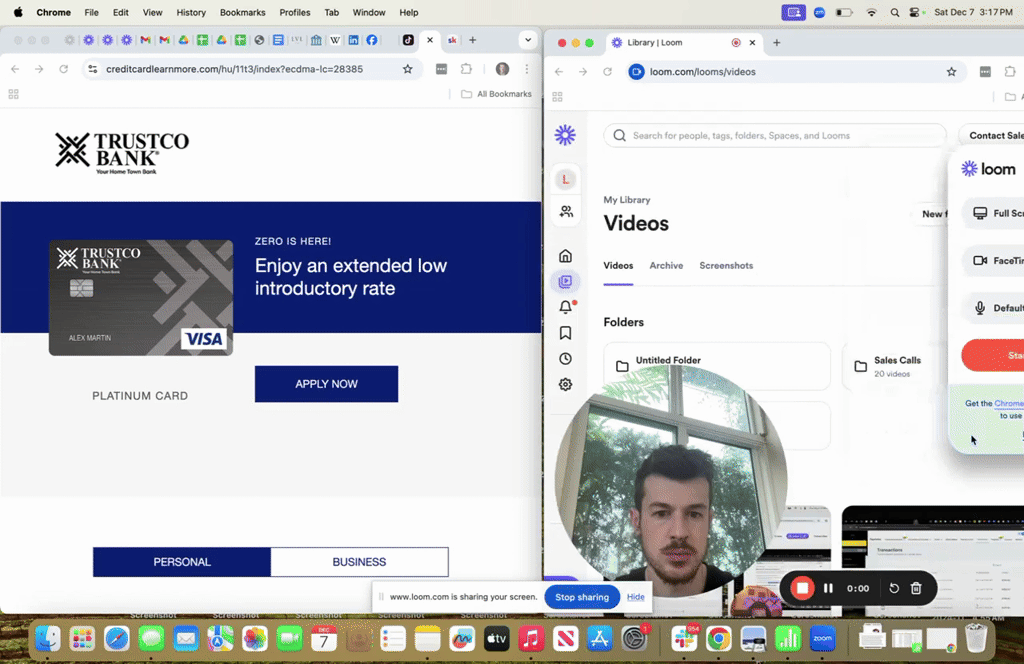Select the BUSINESS card option
The height and width of the screenshot is (664, 1024).
click(359, 562)
